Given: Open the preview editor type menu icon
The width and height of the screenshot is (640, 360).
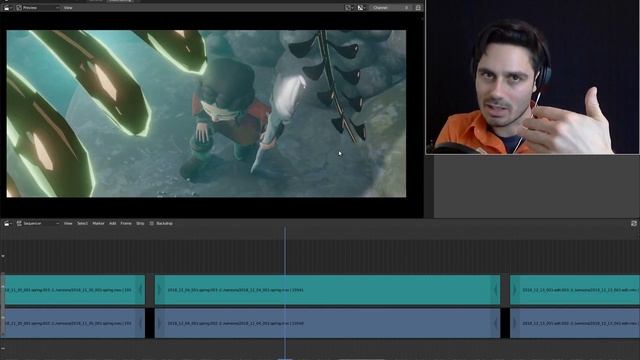Looking at the screenshot, I should [7, 7].
